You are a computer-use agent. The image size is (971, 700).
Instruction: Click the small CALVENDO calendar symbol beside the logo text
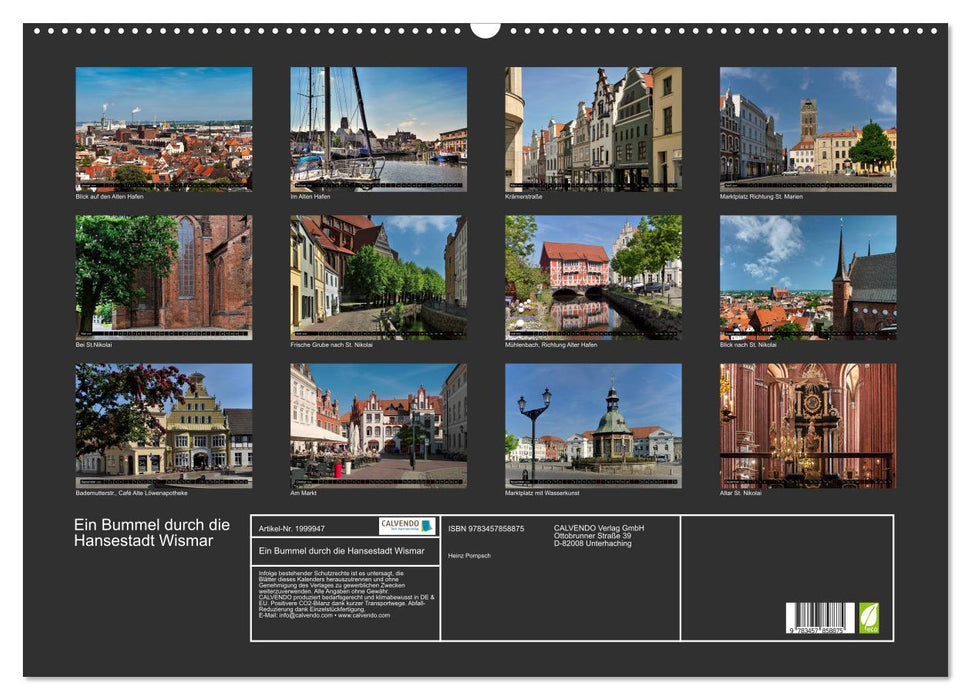point(428,527)
